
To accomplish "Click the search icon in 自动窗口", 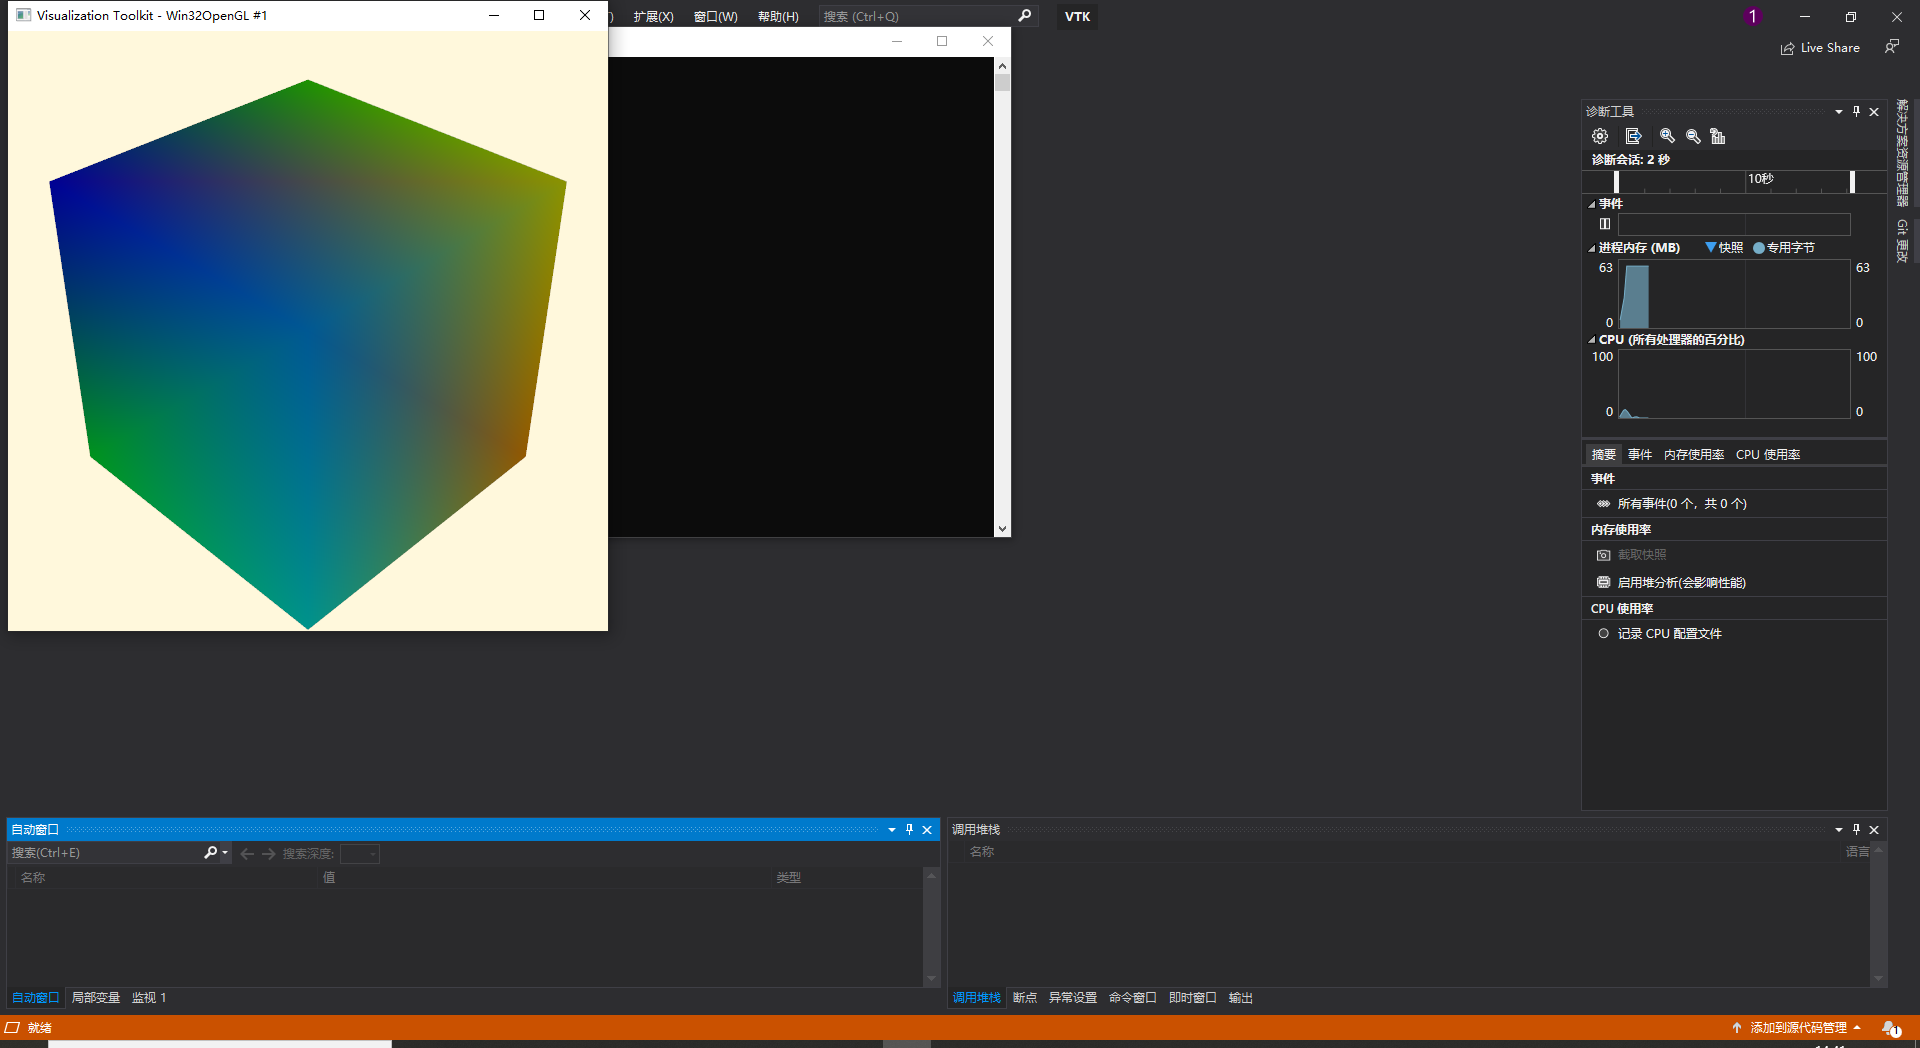I will click(210, 853).
